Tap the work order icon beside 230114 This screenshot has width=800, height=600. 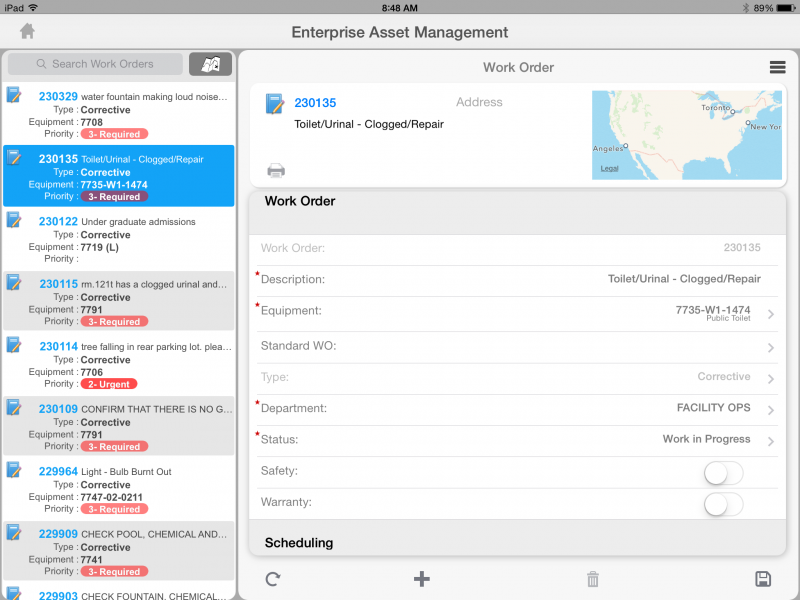(14, 344)
